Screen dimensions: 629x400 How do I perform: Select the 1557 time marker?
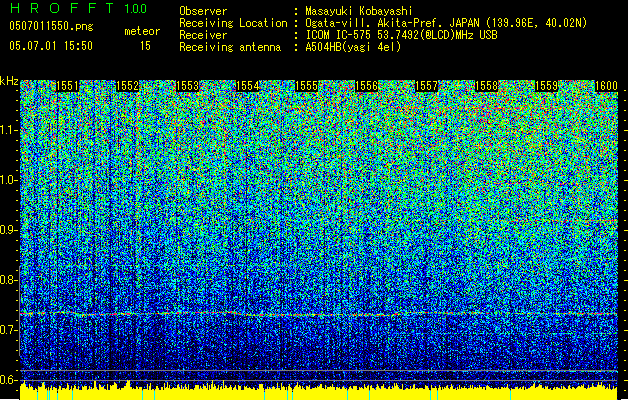(x=427, y=87)
